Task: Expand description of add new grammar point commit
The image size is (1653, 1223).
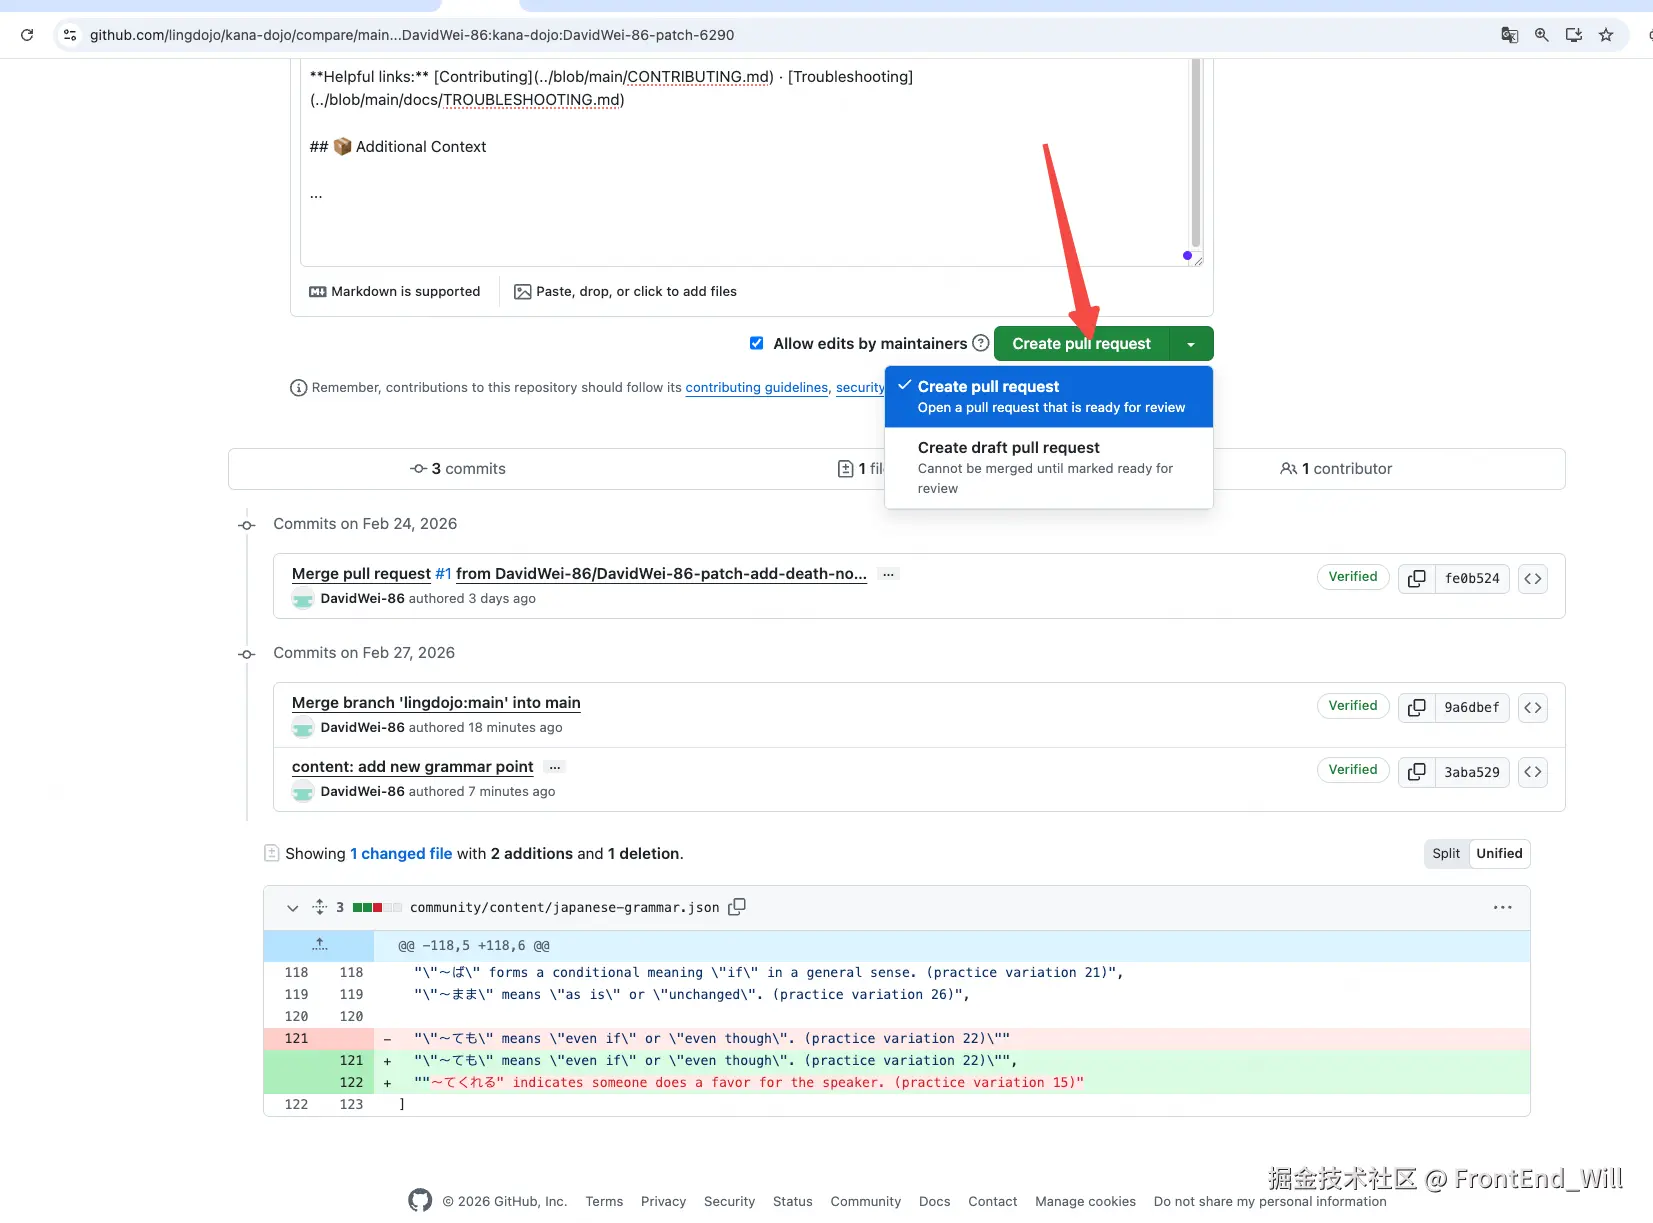Action: (555, 767)
